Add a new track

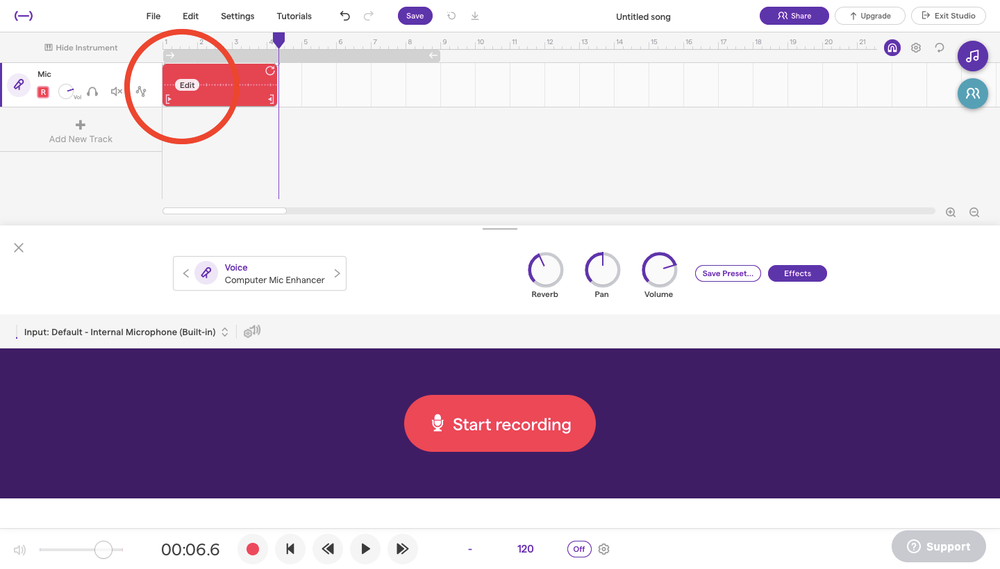tap(80, 131)
